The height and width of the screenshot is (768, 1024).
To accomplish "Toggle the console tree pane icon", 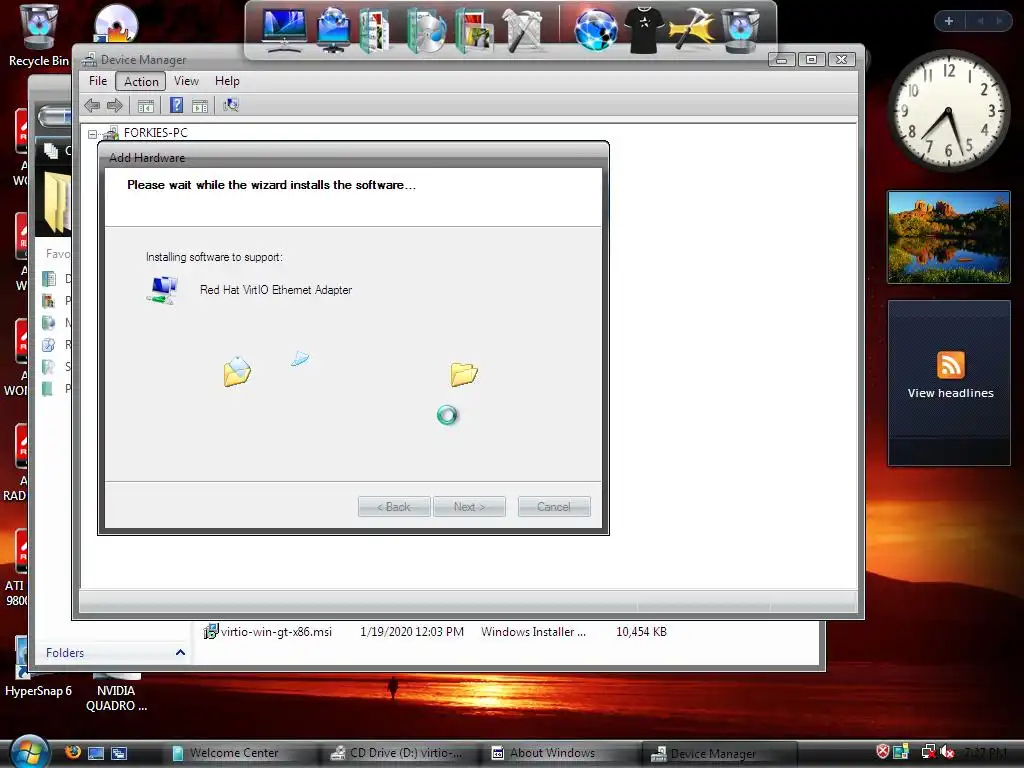I will [146, 105].
